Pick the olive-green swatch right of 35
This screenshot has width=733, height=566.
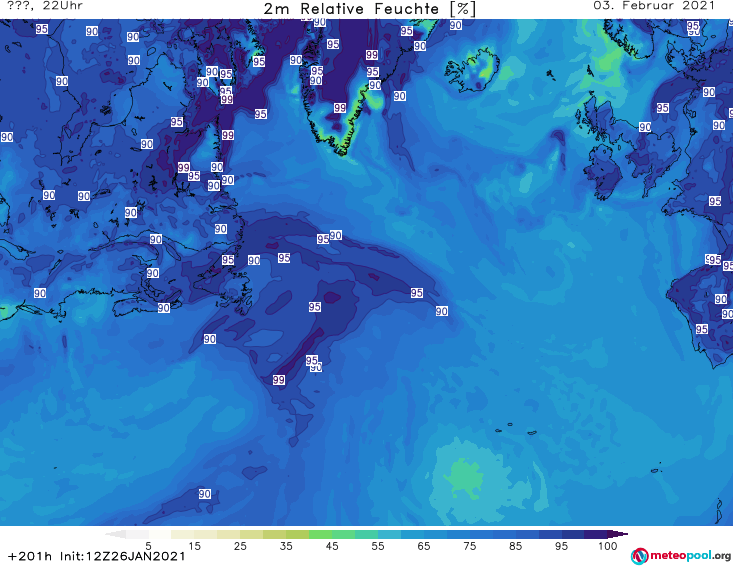click(297, 534)
